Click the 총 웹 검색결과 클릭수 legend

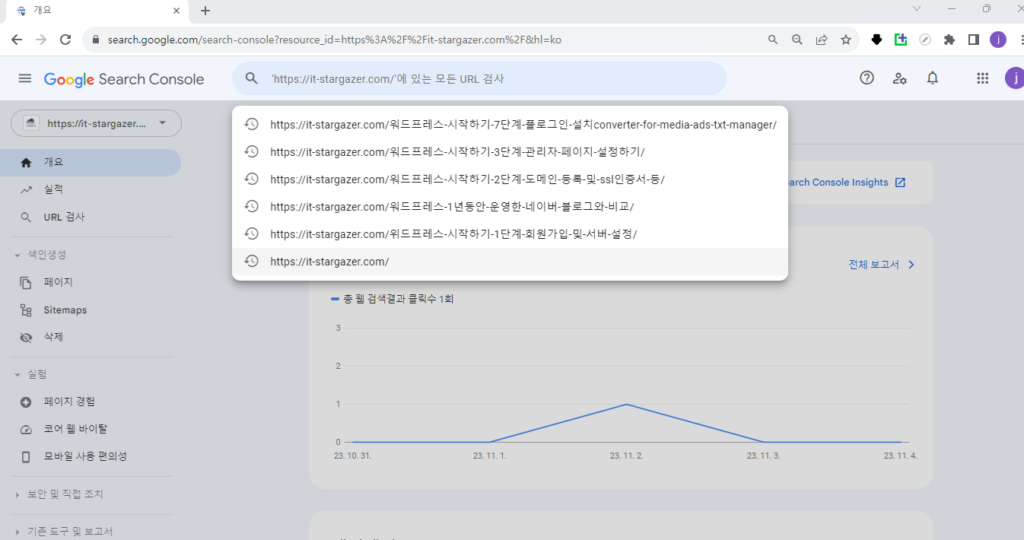point(392,298)
